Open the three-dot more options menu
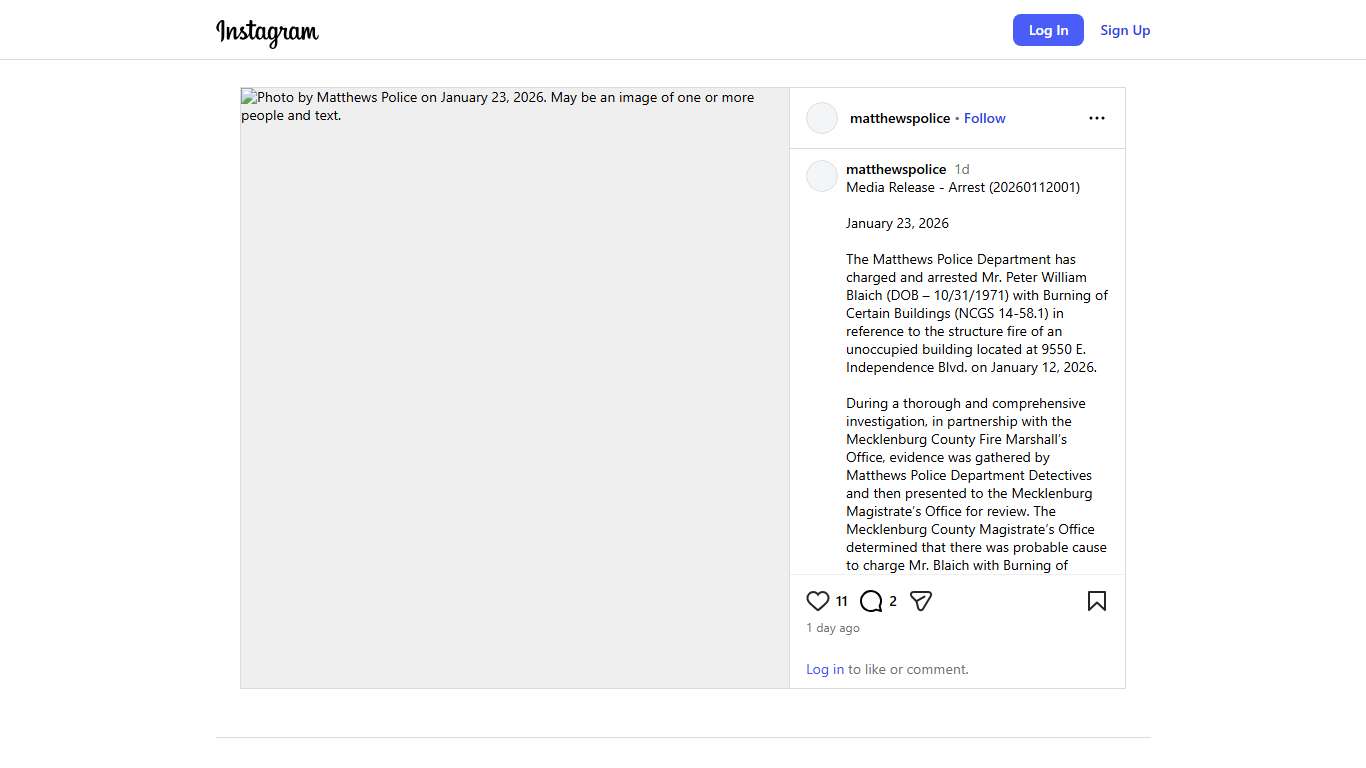Image resolution: width=1366 pixels, height=768 pixels. pos(1096,118)
